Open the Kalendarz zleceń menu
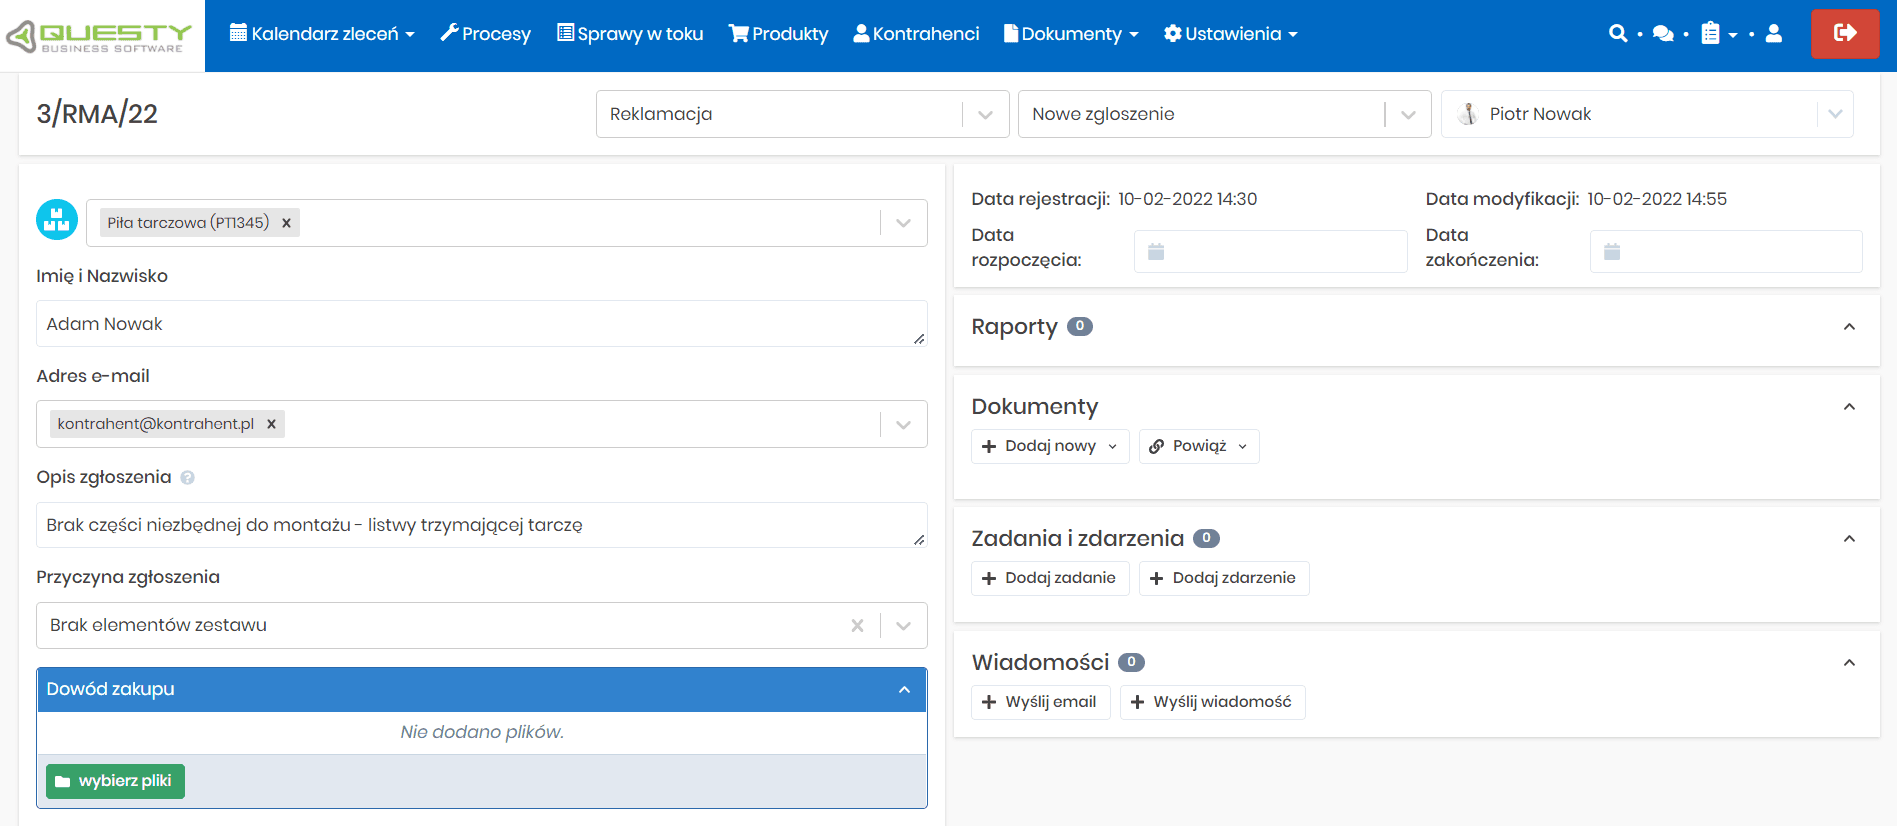The image size is (1897, 826). 322,34
